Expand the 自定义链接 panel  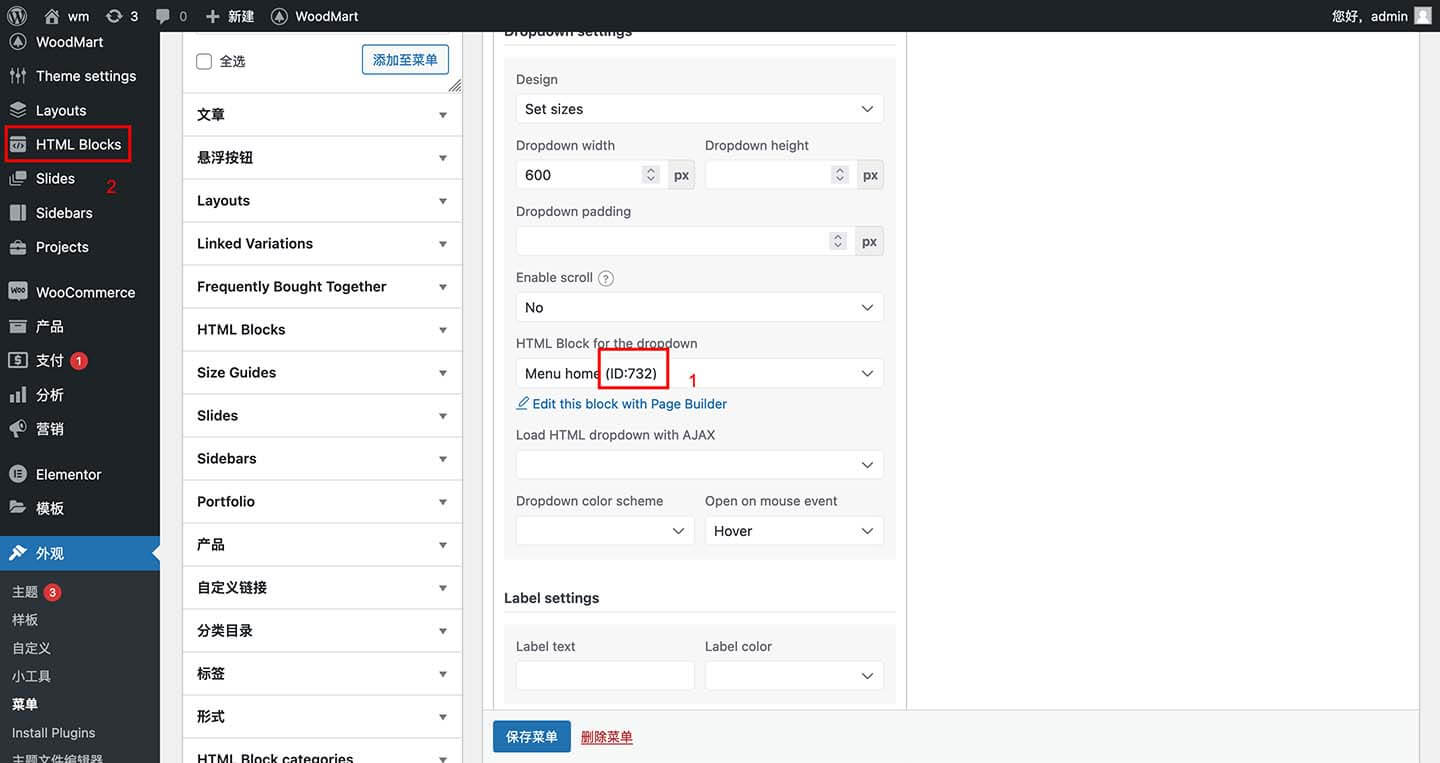coord(322,588)
